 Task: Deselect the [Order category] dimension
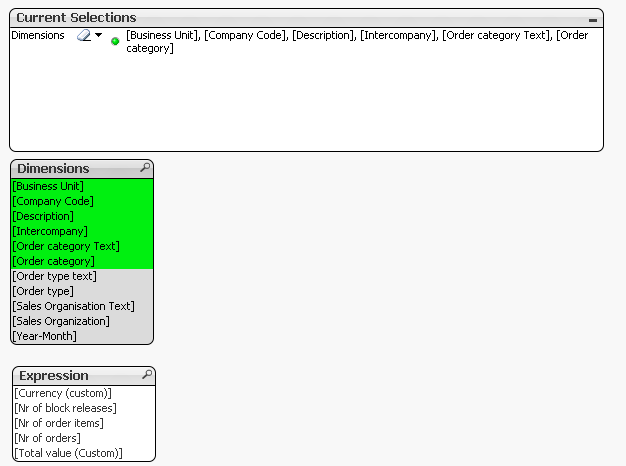tap(82, 261)
